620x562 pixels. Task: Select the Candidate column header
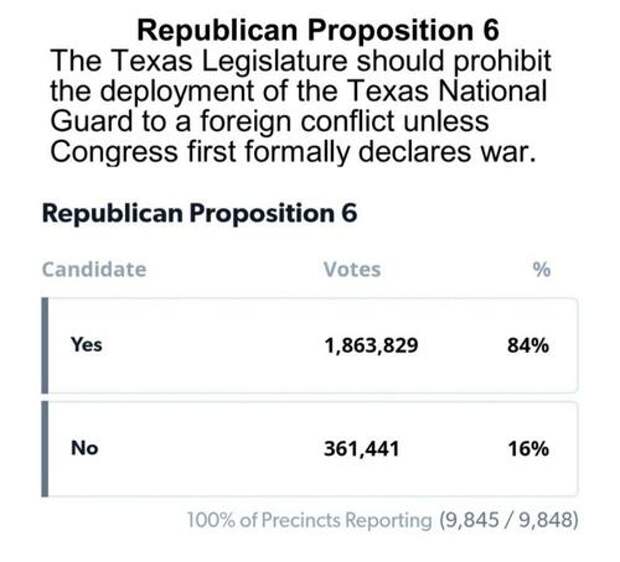pos(94,269)
